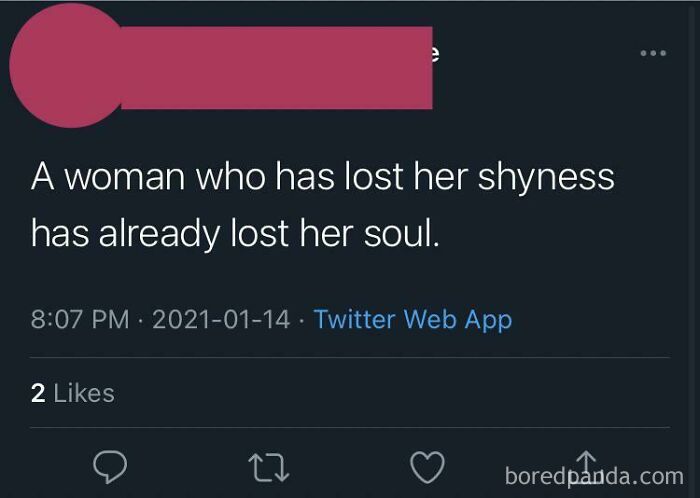Click the tweet line starting "A woman who"

[321, 177]
